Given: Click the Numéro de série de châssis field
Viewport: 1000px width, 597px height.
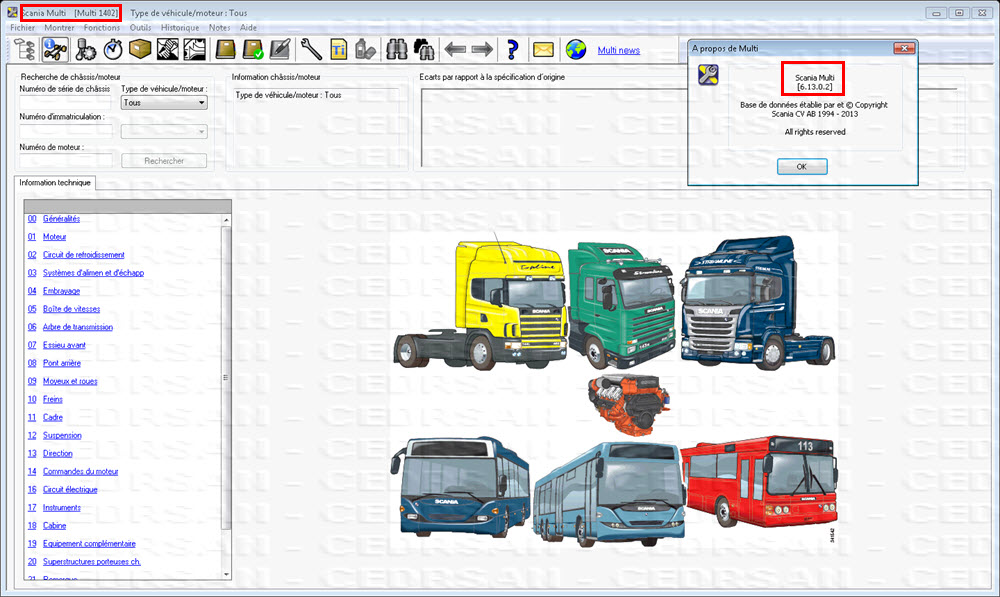Looking at the screenshot, I should tap(66, 103).
